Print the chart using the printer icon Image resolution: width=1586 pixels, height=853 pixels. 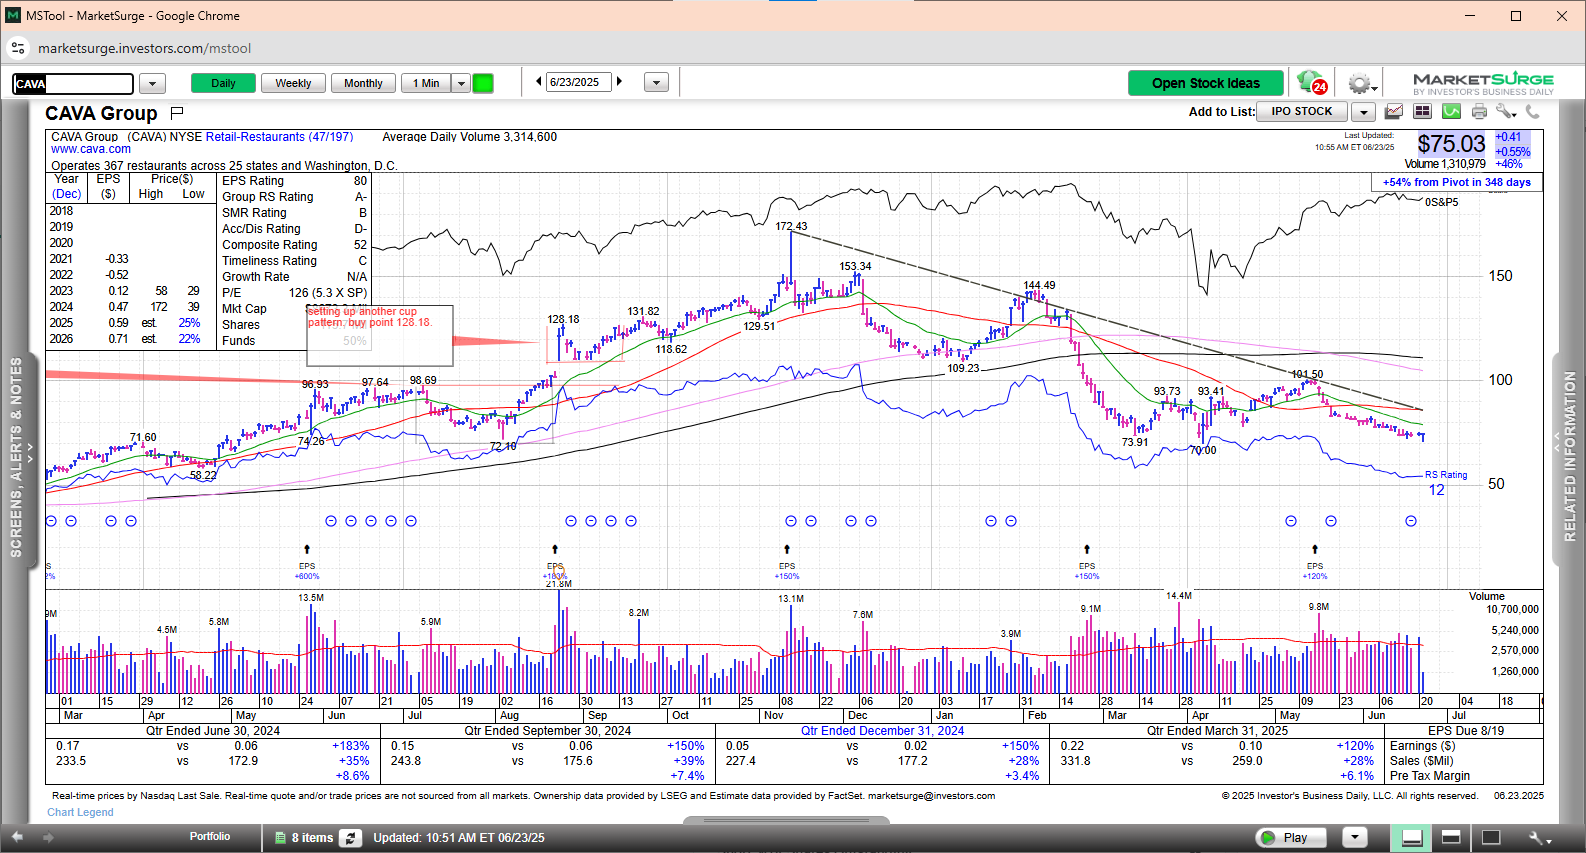tap(1479, 112)
